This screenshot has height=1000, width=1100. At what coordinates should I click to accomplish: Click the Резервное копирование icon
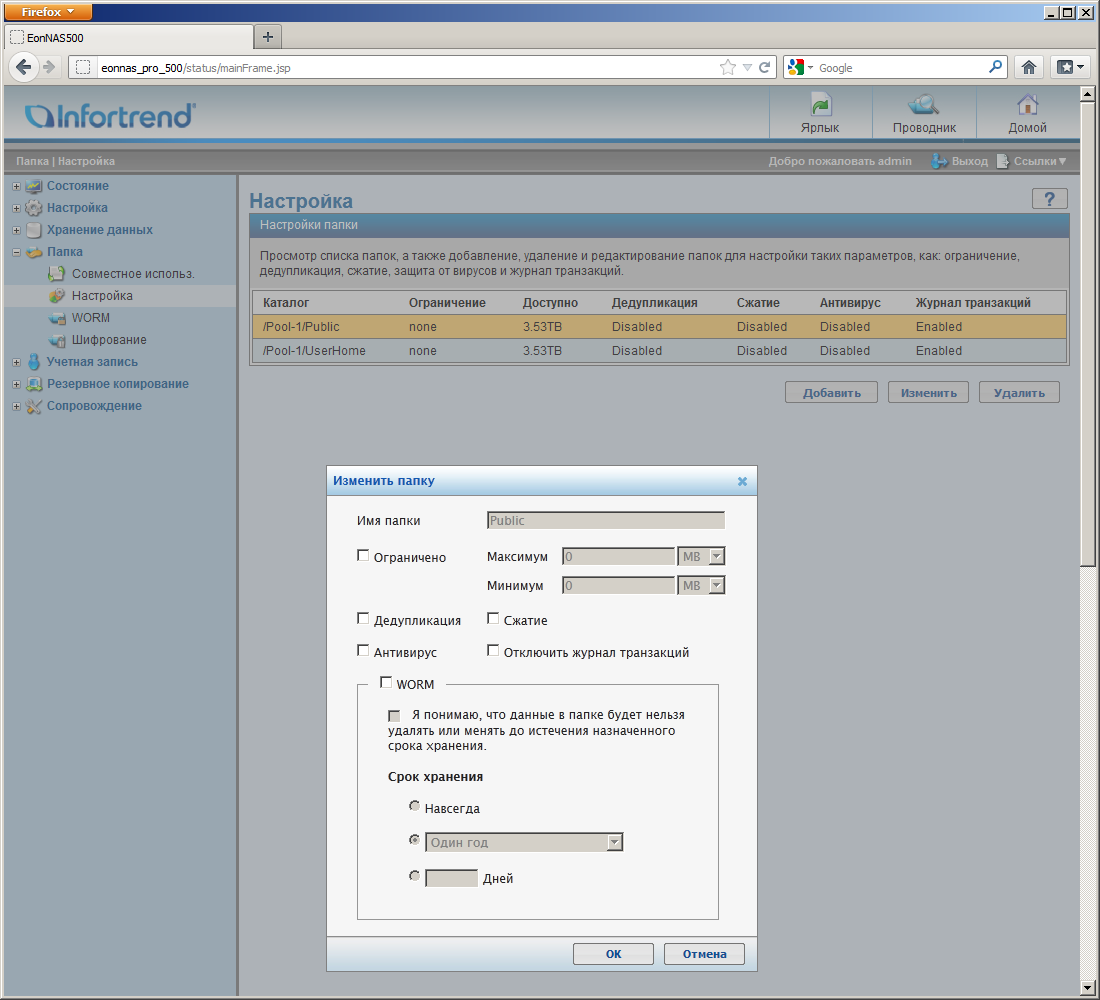pos(34,384)
